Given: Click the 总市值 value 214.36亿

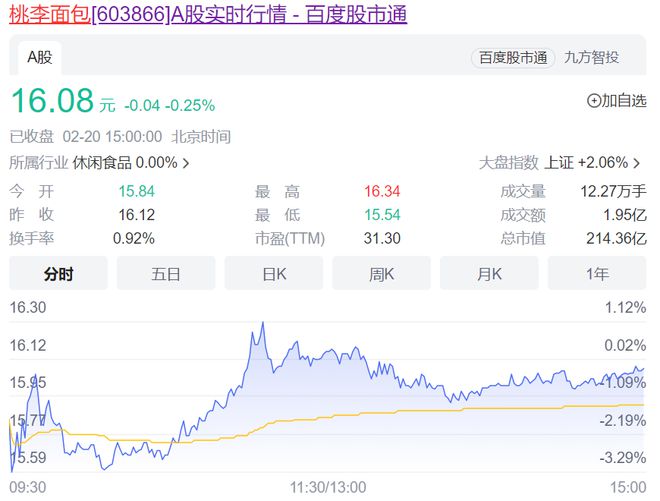Looking at the screenshot, I should pyautogui.click(x=616, y=238).
